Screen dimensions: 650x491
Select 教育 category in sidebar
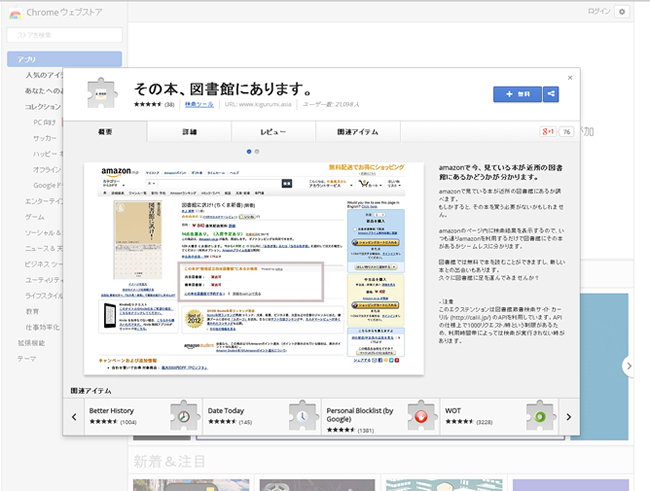click(x=32, y=311)
